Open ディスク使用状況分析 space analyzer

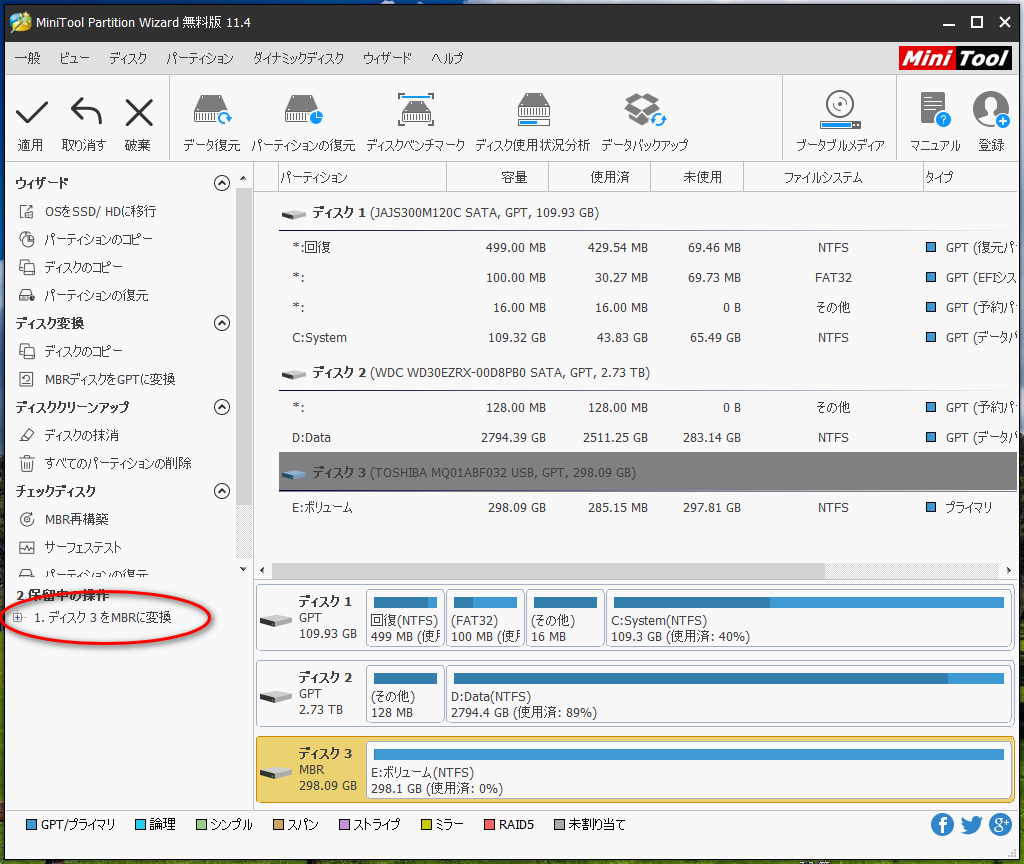click(532, 112)
